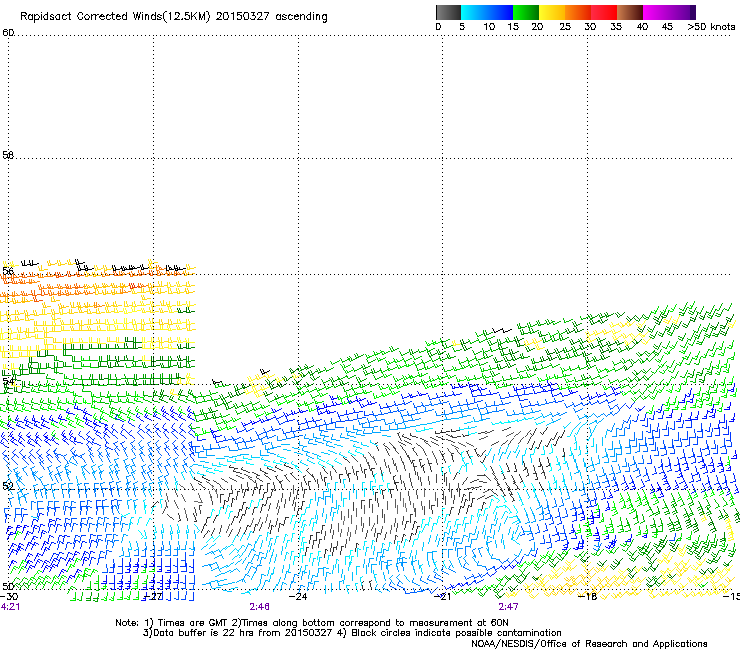This screenshot has height=650, width=740.
Task: Pick the yellow 20-25 knots color segment
Action: (552, 12)
